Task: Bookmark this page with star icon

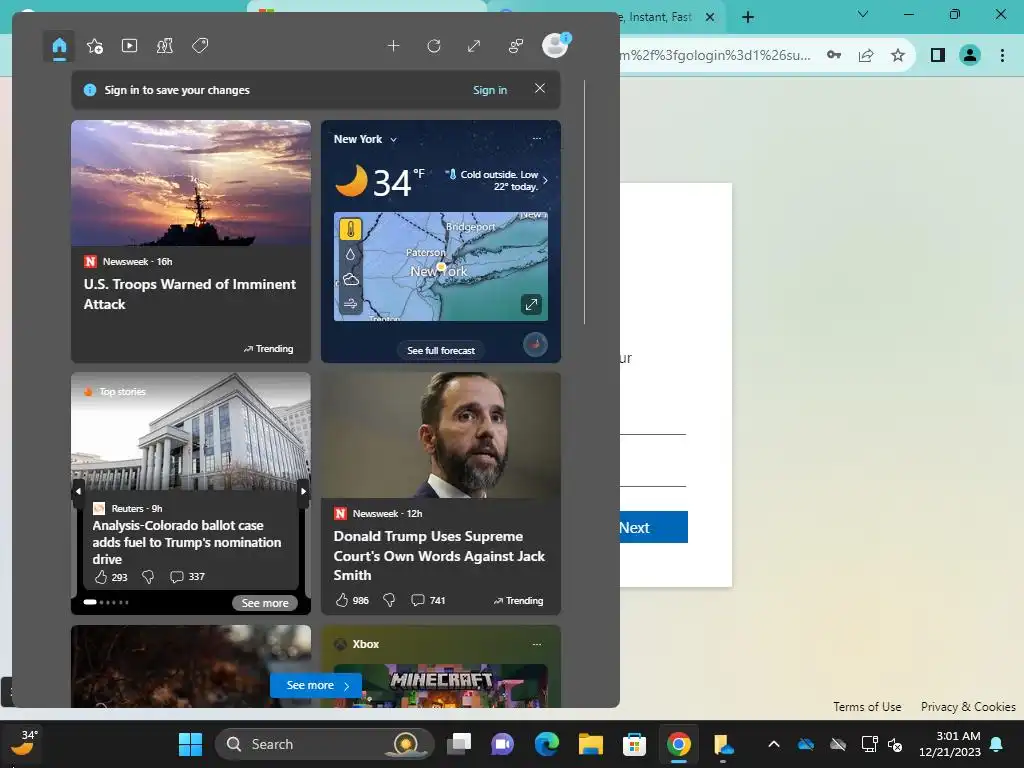Action: pyautogui.click(x=898, y=55)
